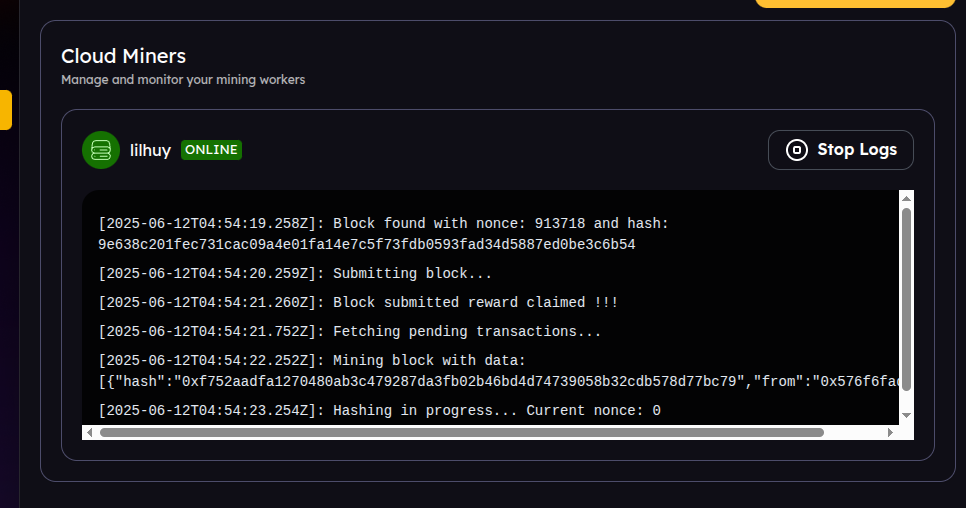The image size is (966, 508).
Task: Click the log panel's scroll down arrow
Action: coord(906,414)
